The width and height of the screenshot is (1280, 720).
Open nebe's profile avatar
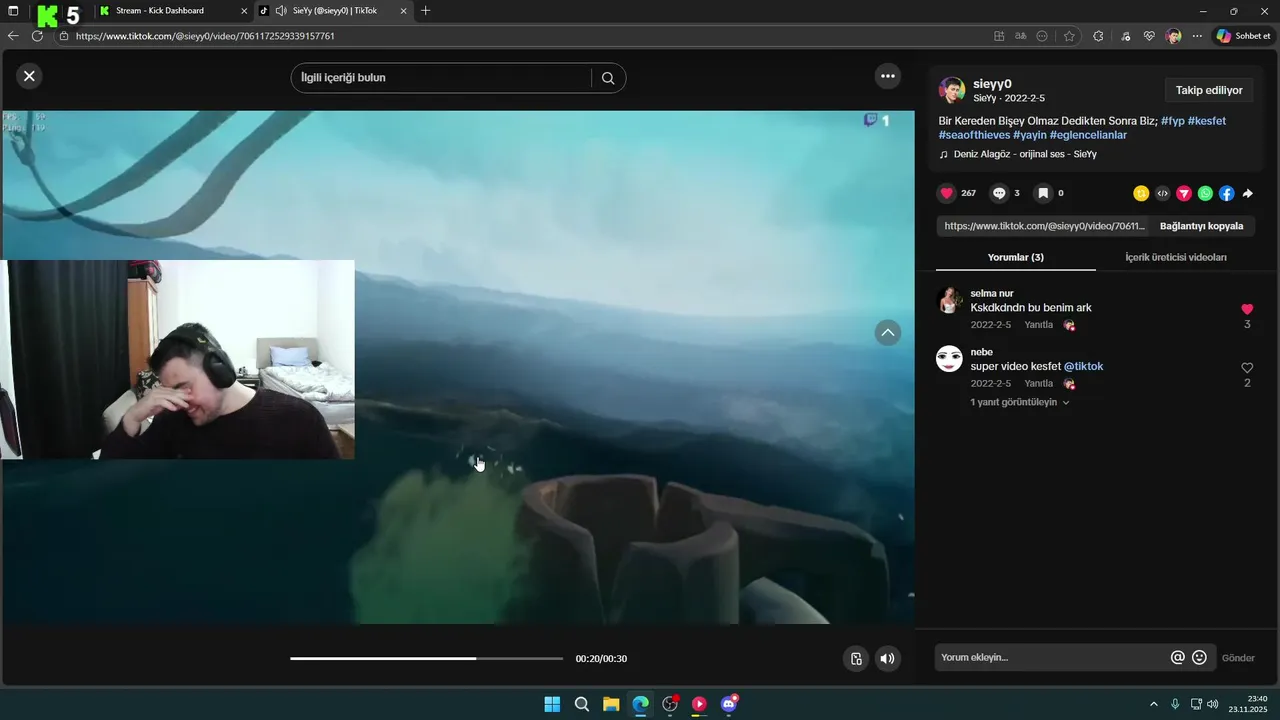click(949, 359)
